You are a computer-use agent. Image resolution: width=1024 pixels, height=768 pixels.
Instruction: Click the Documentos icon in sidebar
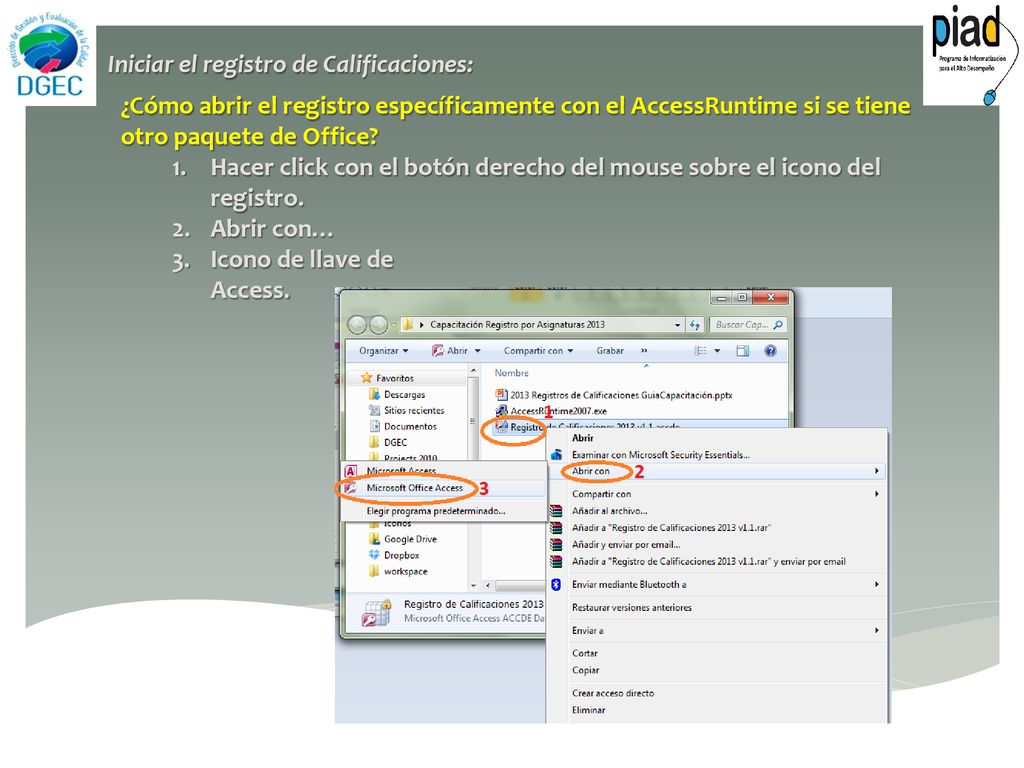click(374, 426)
